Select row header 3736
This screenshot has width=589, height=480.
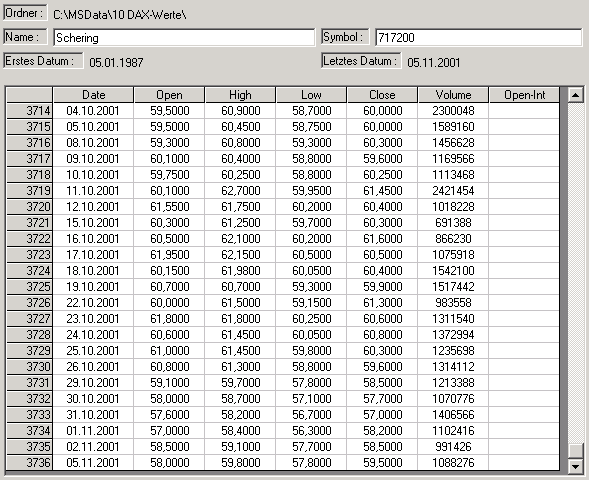pyautogui.click(x=30, y=462)
